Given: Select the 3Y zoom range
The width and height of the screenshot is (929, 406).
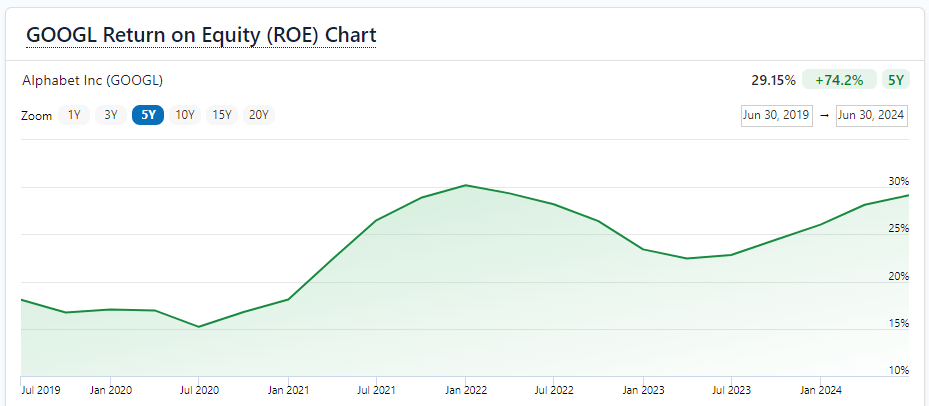Looking at the screenshot, I should click(111, 115).
